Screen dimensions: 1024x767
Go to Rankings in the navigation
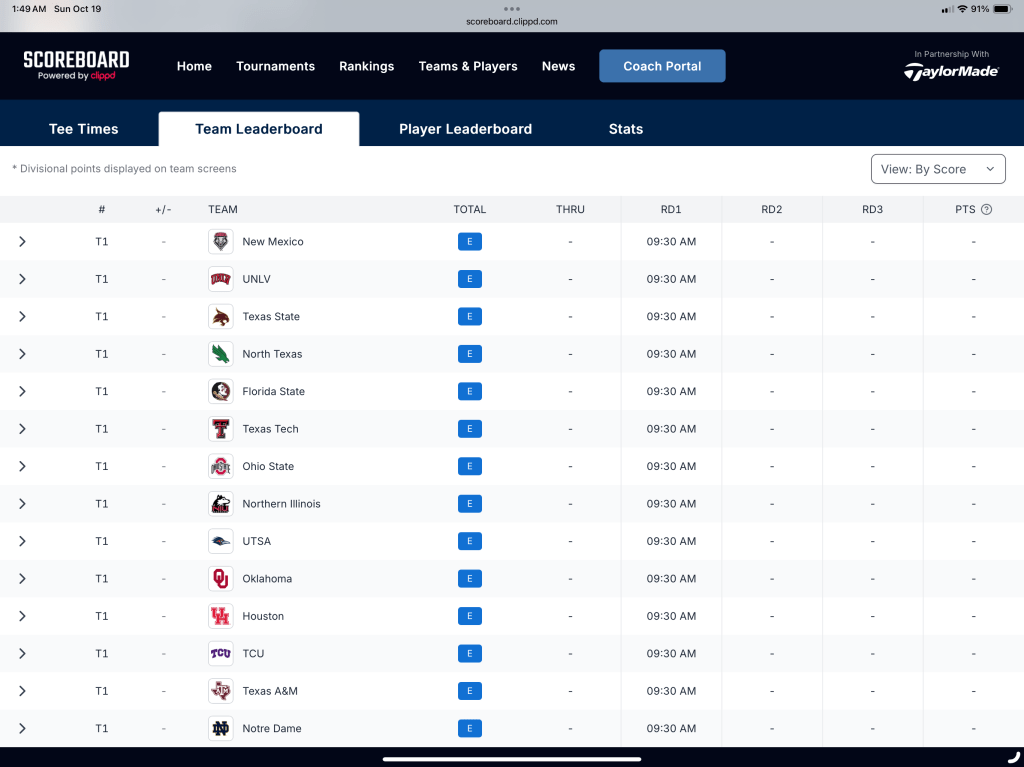(366, 66)
